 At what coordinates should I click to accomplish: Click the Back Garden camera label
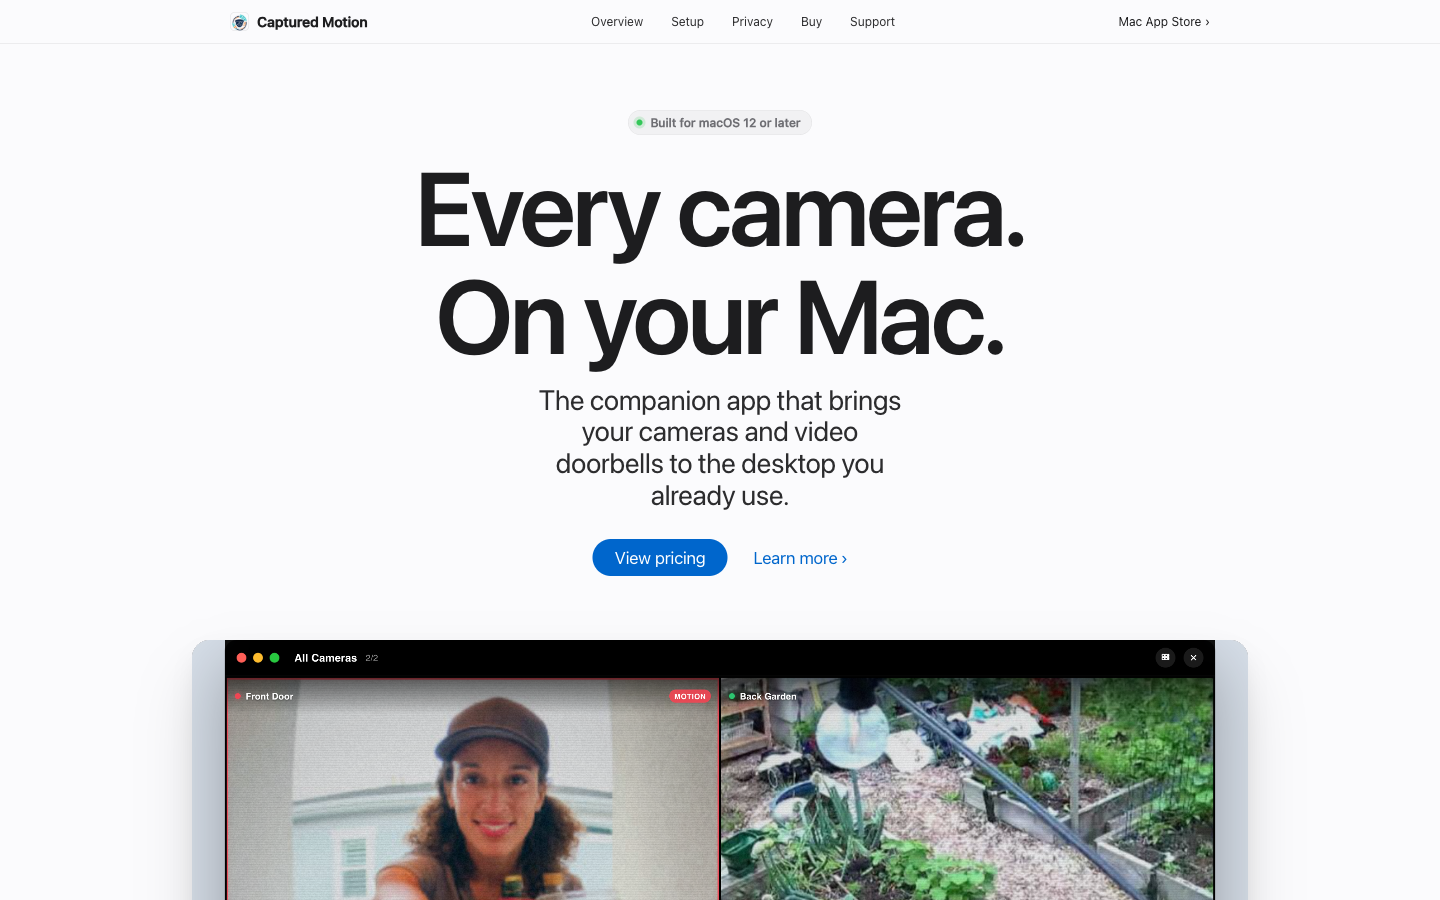click(768, 696)
